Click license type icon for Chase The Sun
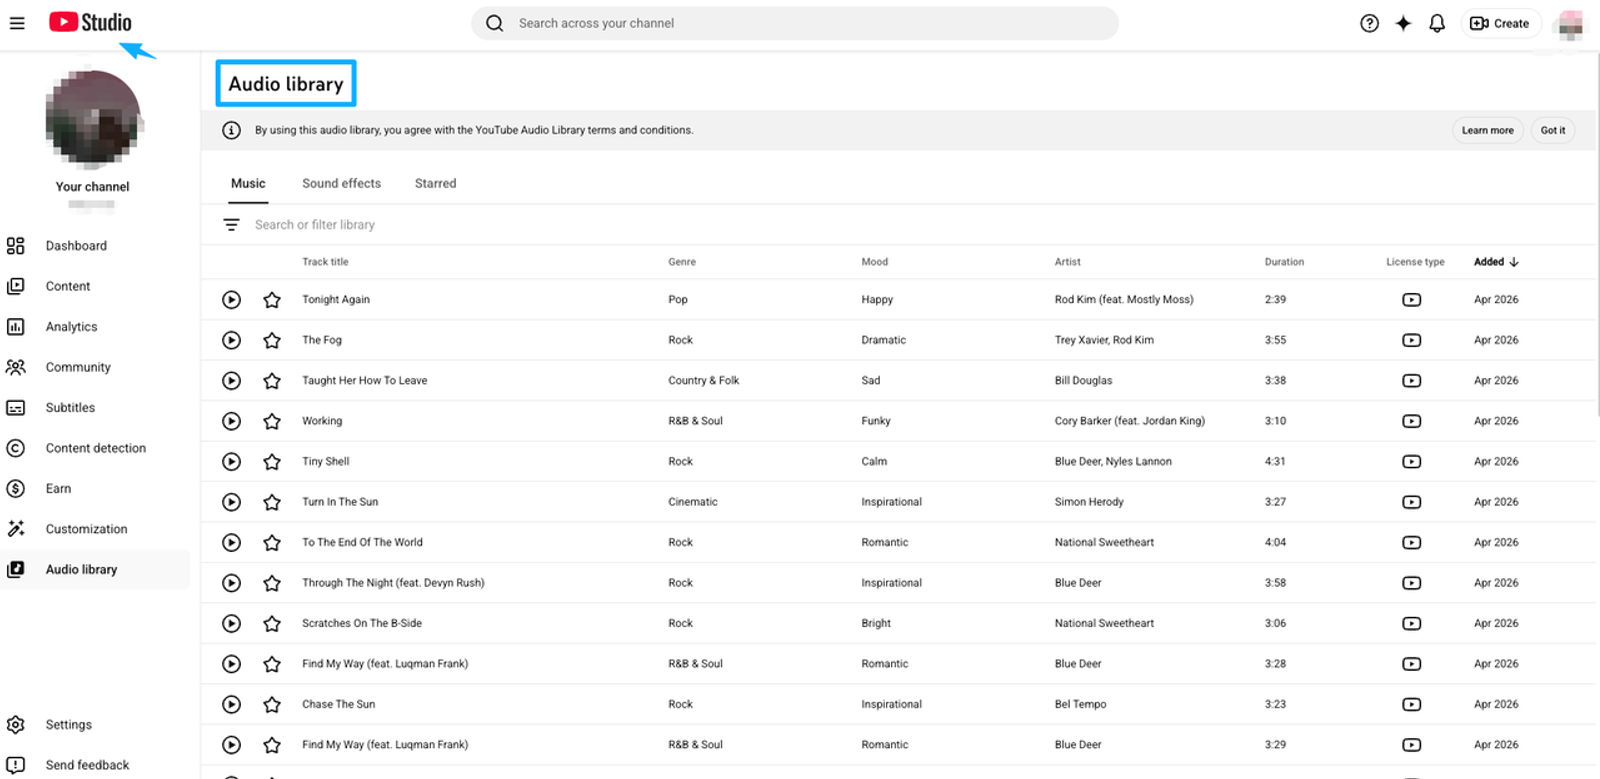The width and height of the screenshot is (1600, 779). (1412, 705)
